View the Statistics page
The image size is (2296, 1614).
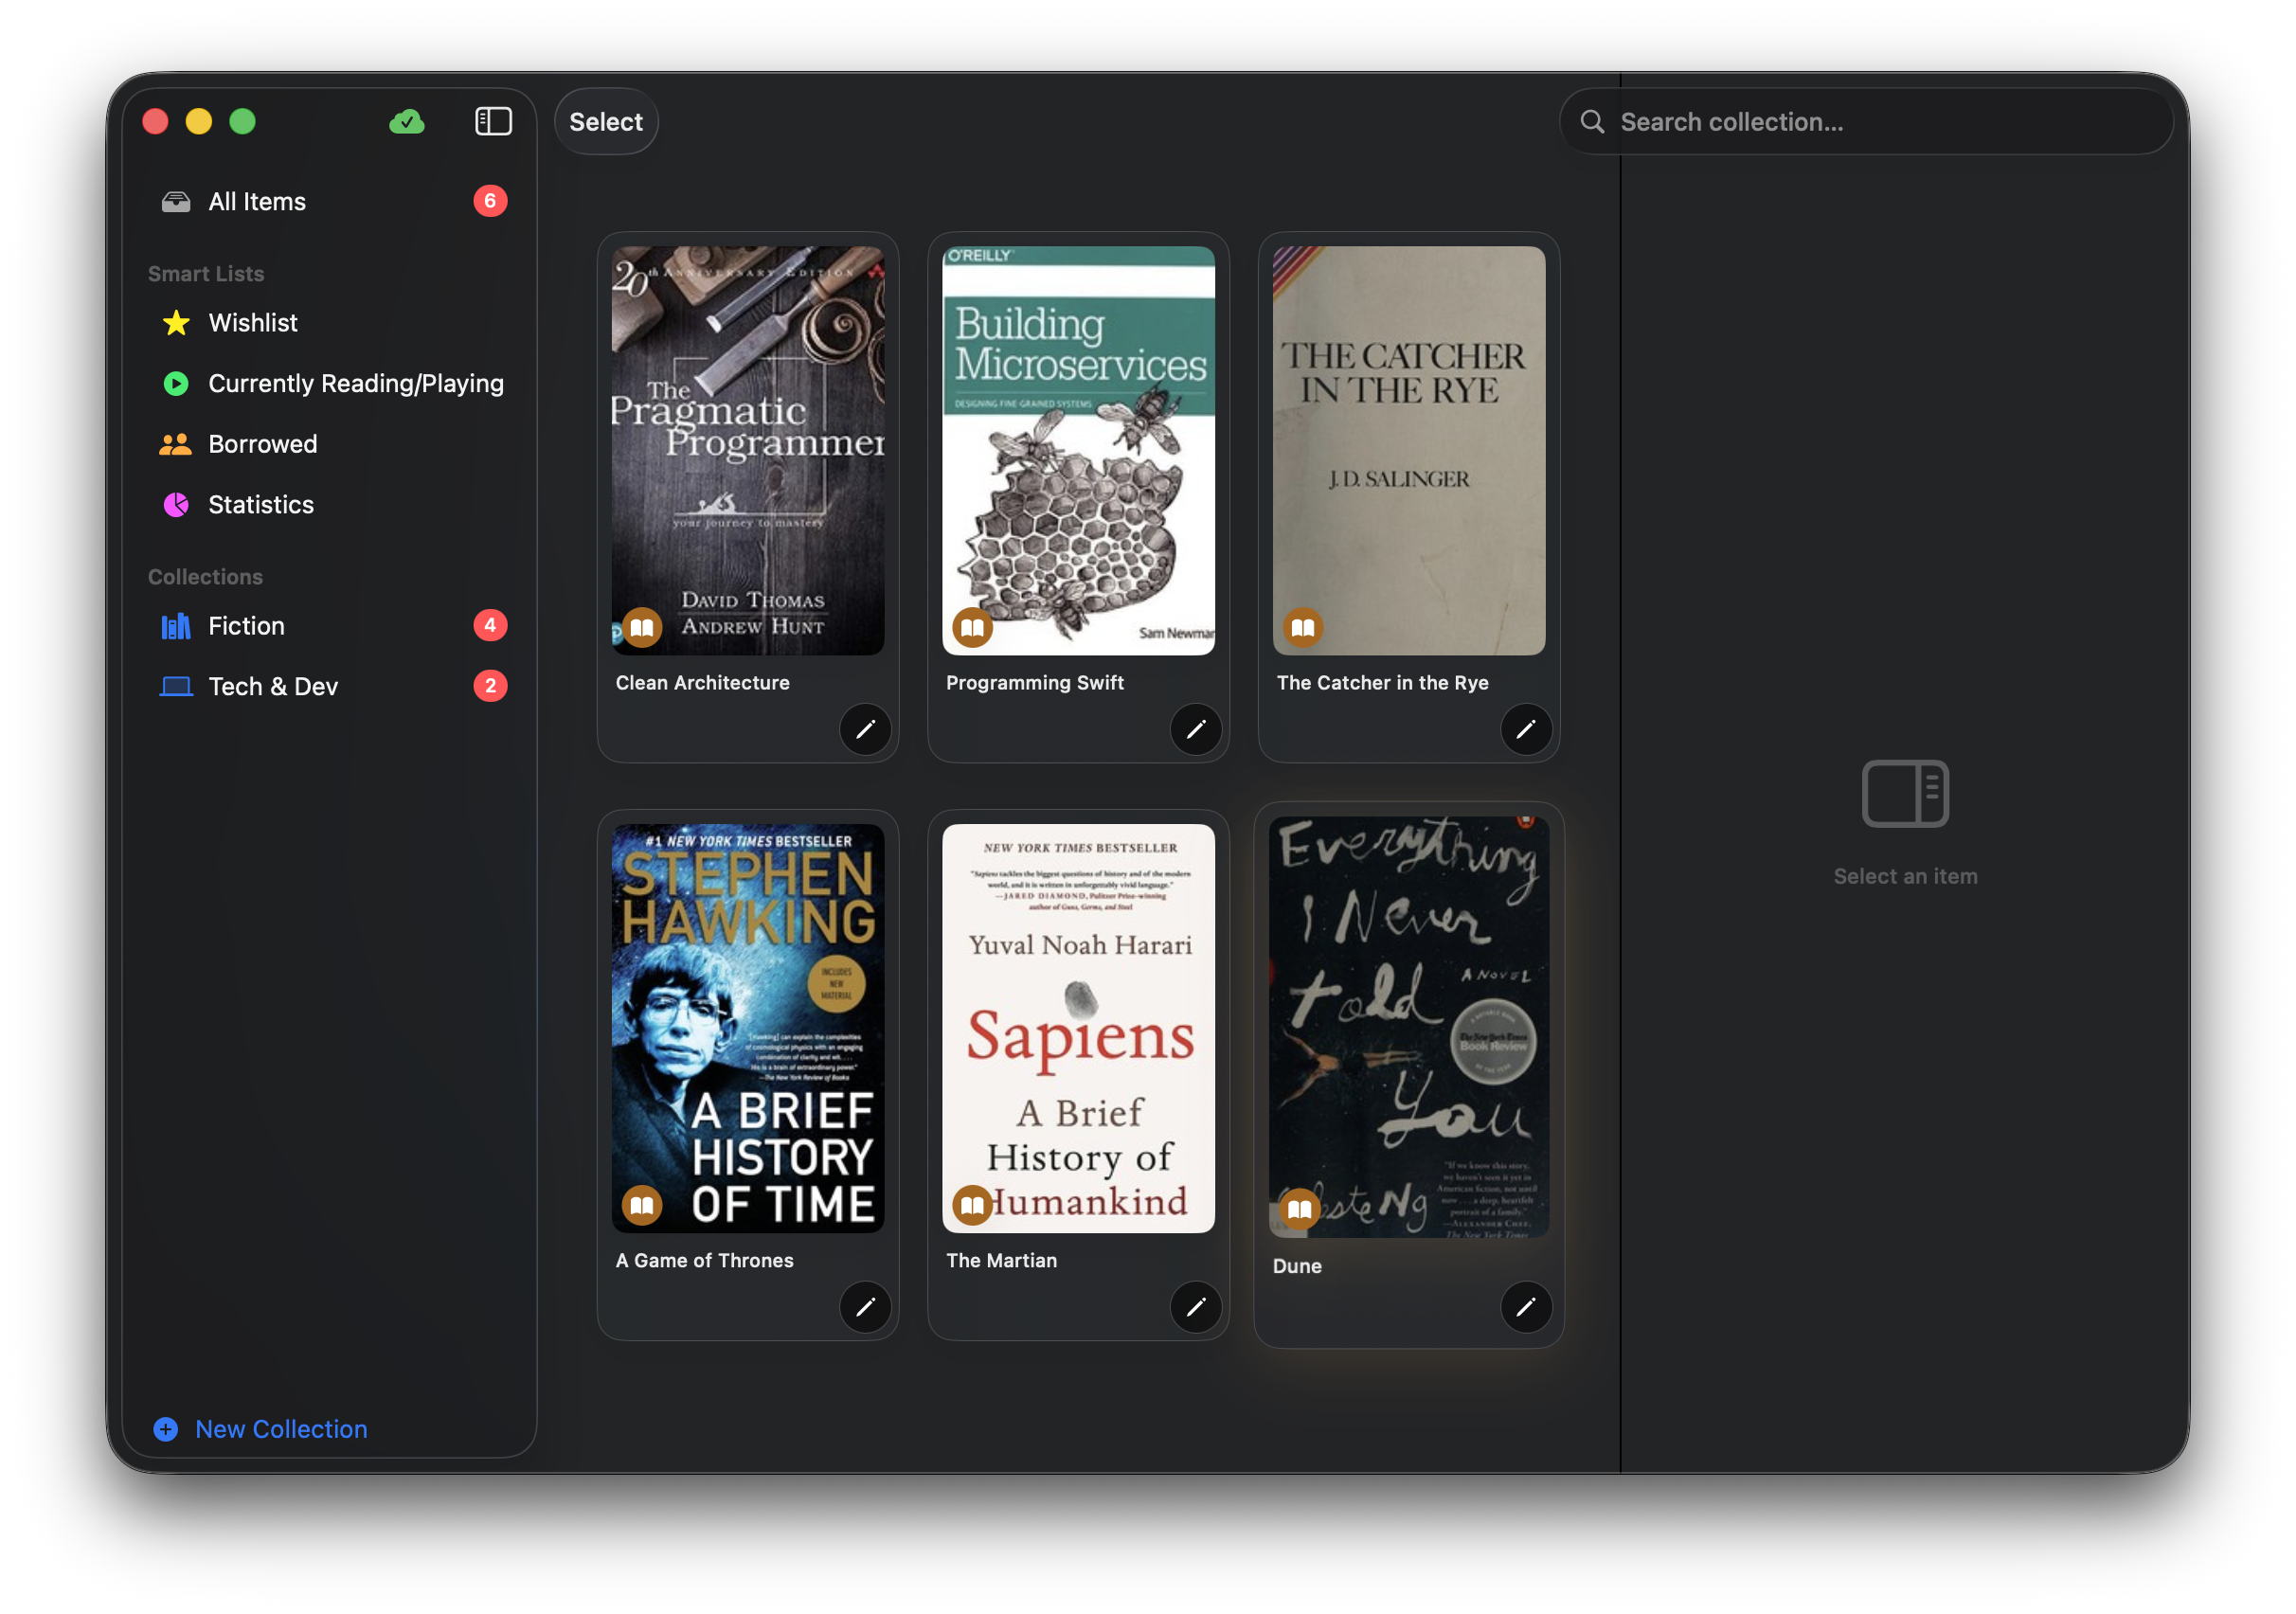[x=330, y=505]
